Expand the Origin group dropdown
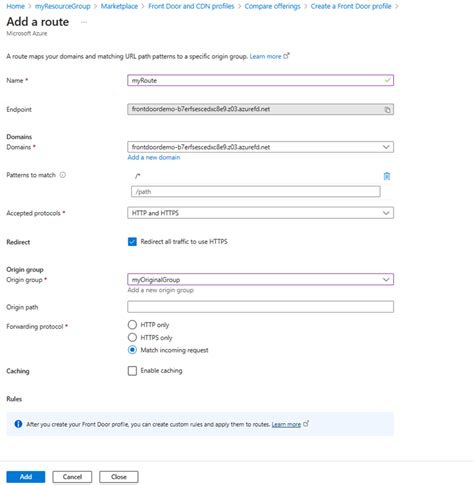This screenshot has height=485, width=474. click(x=260, y=280)
